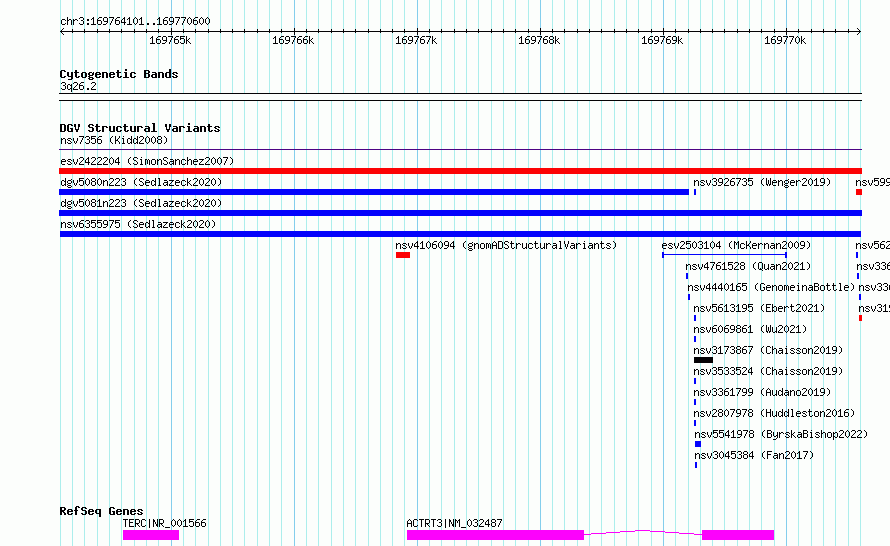This screenshot has height=546, width=890.
Task: Click the nsv3361799 (Audano2019) label
Action: click(x=762, y=392)
